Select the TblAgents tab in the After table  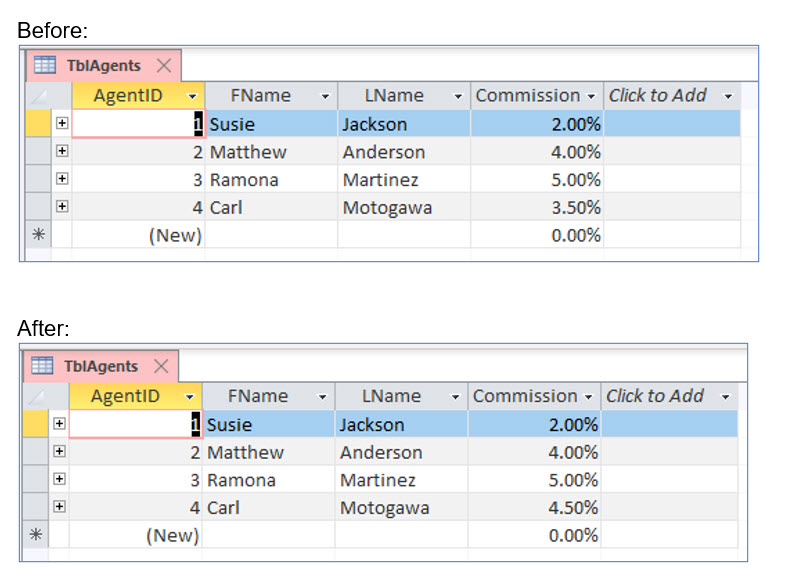(x=101, y=366)
